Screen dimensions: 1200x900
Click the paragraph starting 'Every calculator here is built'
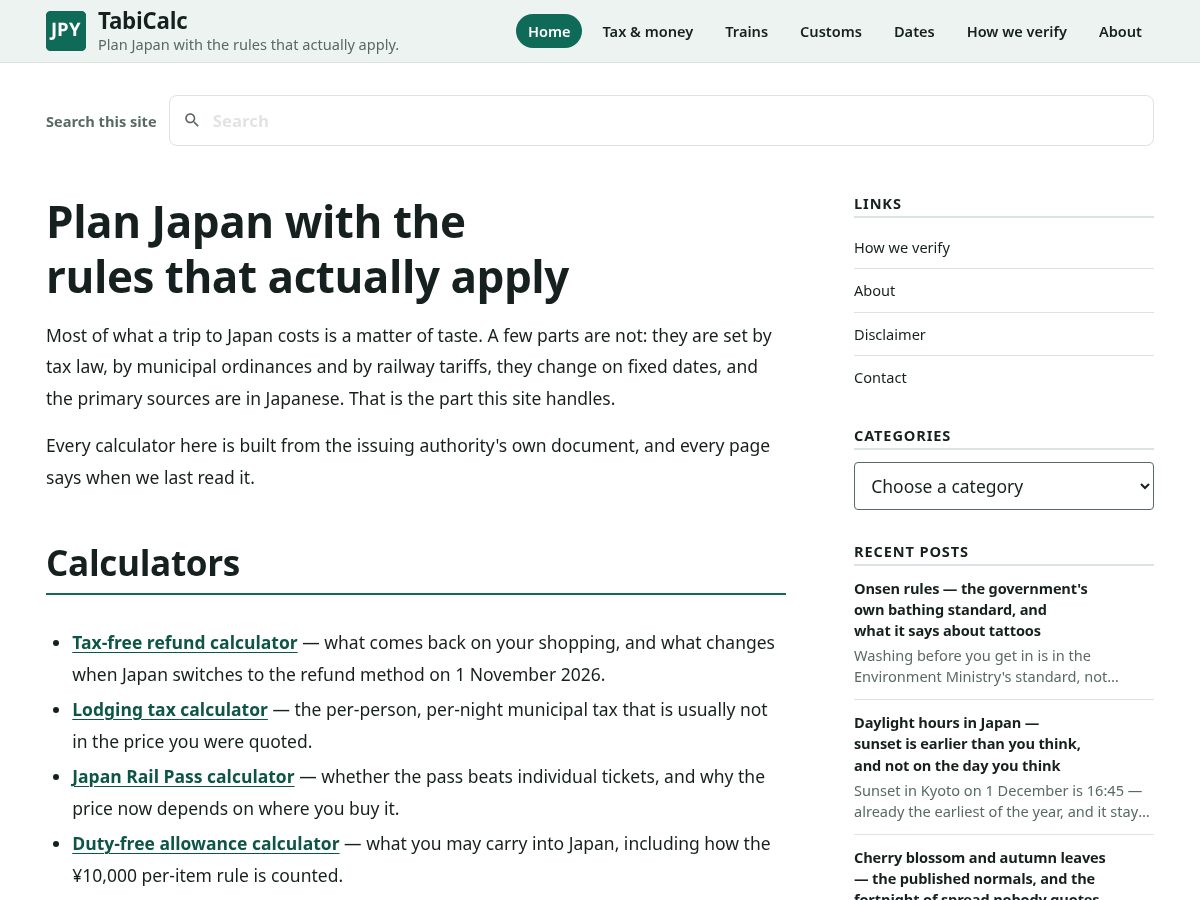click(408, 461)
